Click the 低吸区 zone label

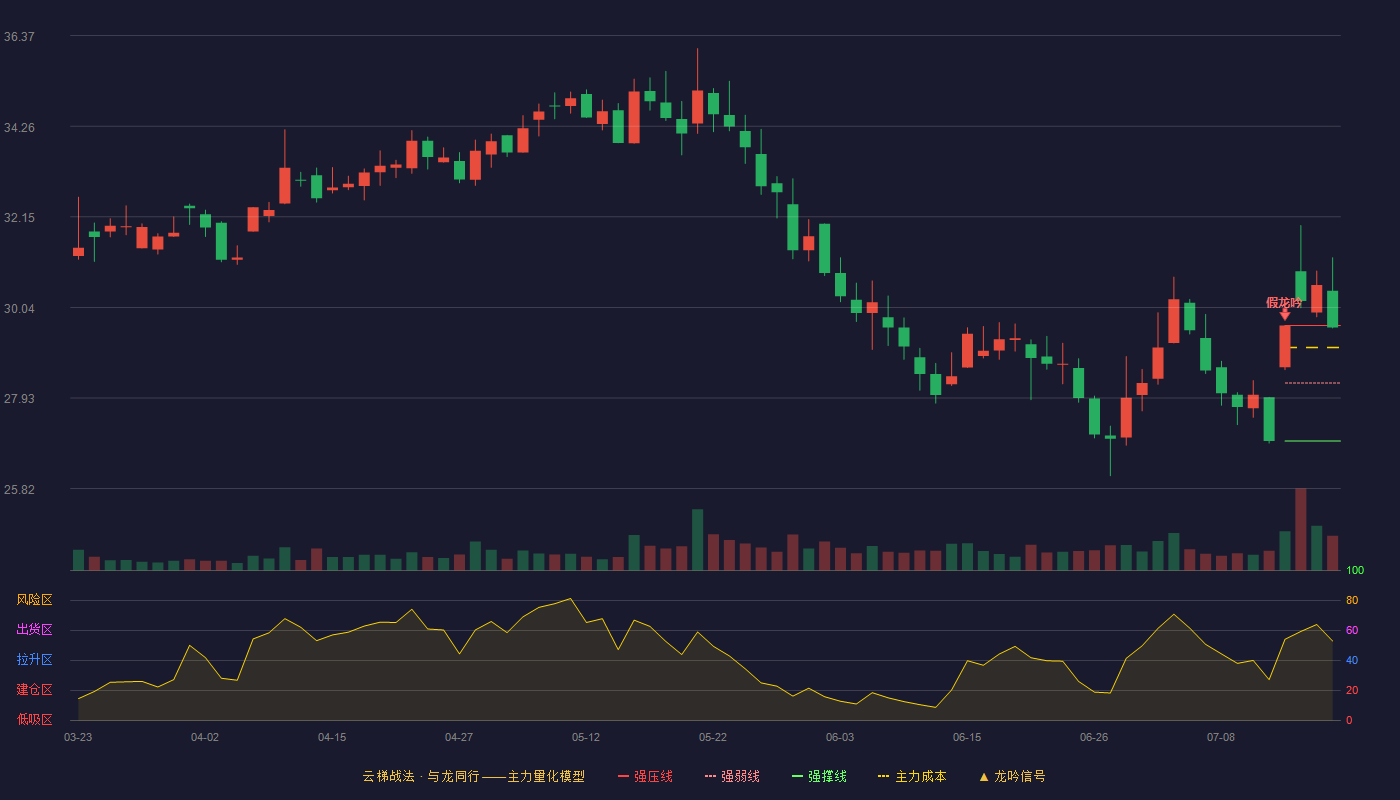point(34,719)
